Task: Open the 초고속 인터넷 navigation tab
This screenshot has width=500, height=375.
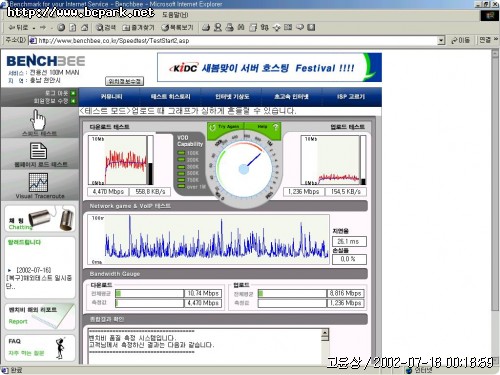Action: (x=291, y=97)
